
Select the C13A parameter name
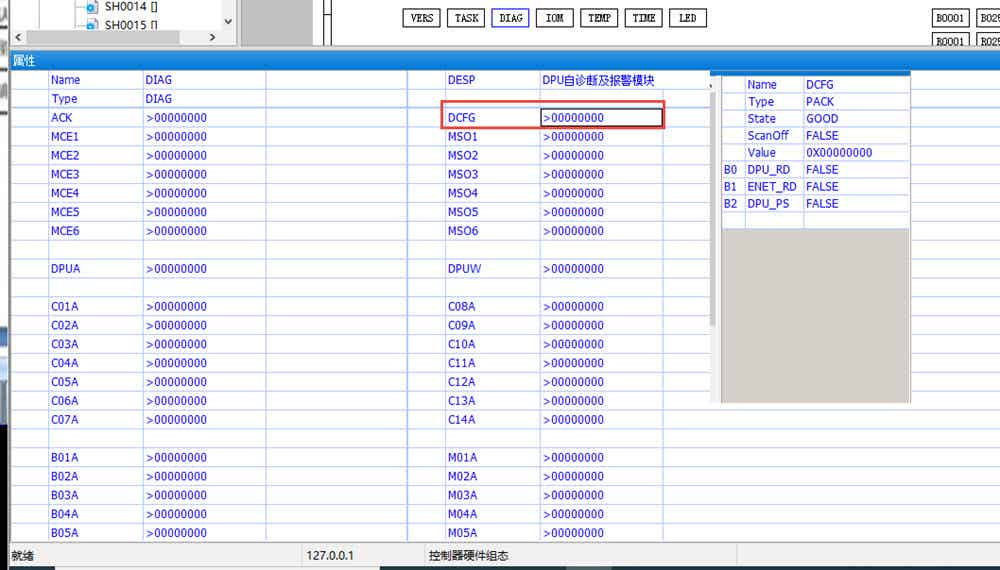(x=461, y=400)
